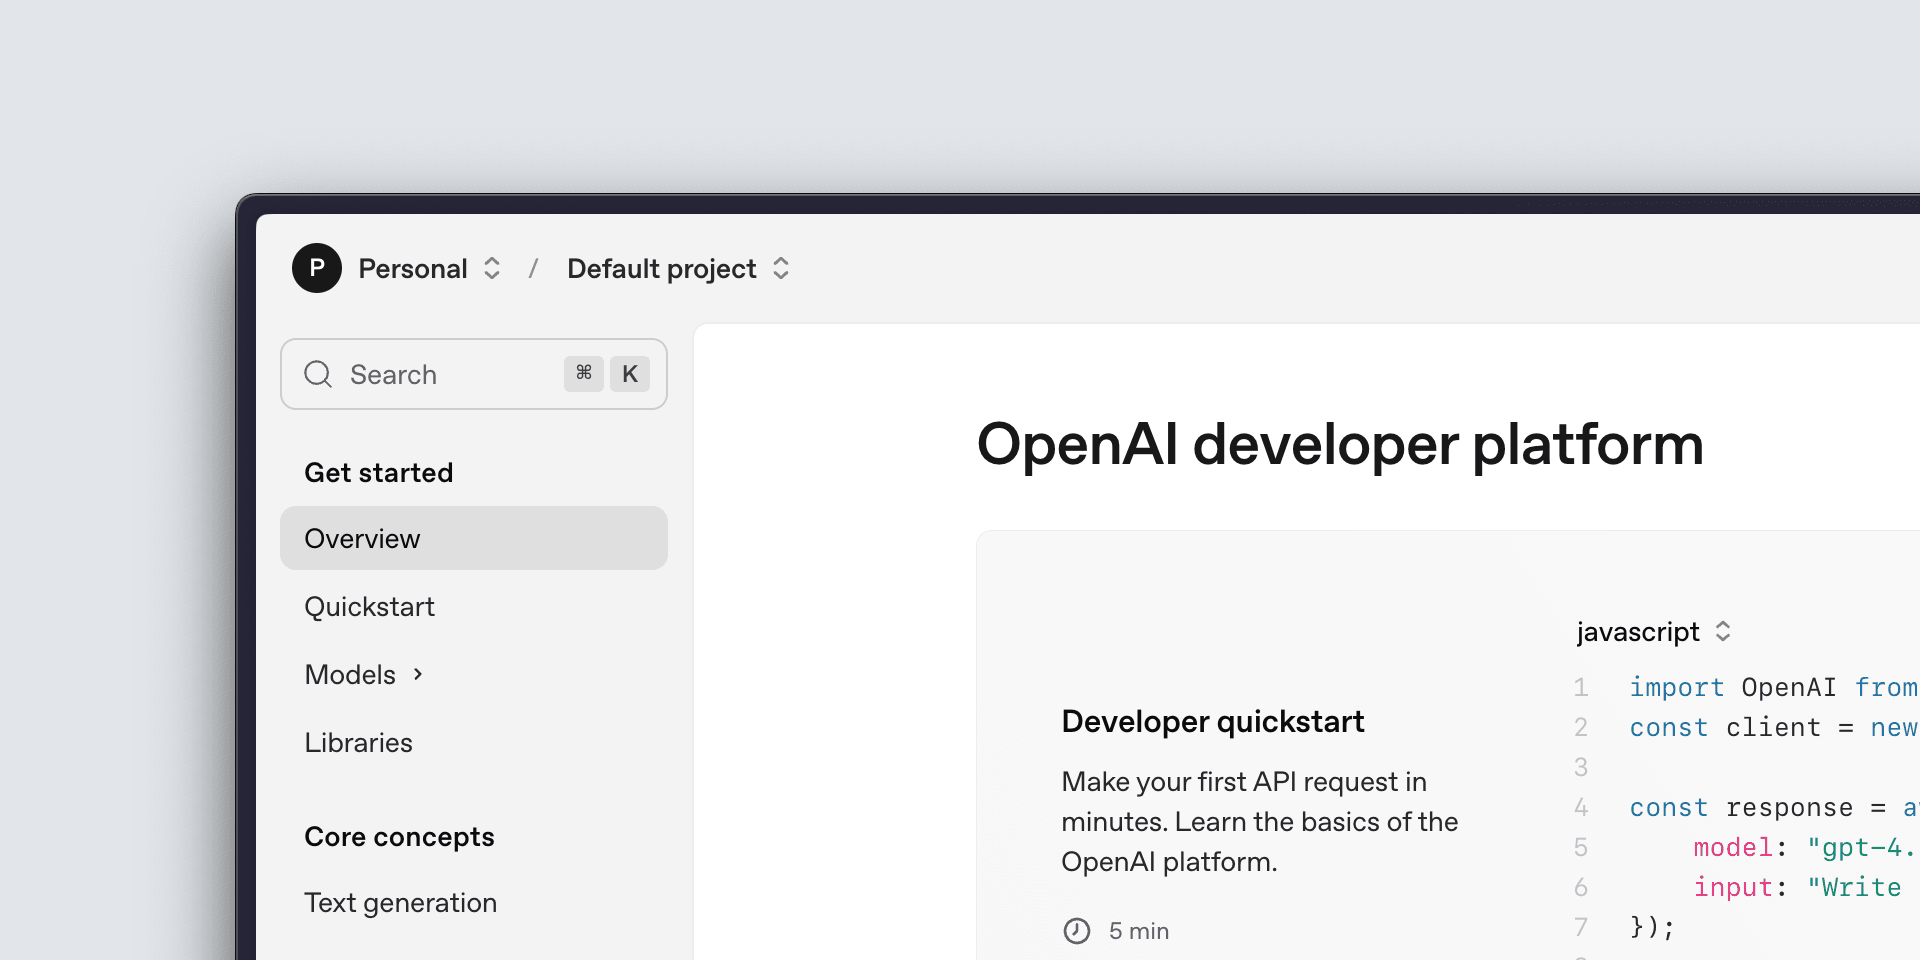1920x960 pixels.
Task: Select Overview in the sidebar
Action: point(362,538)
